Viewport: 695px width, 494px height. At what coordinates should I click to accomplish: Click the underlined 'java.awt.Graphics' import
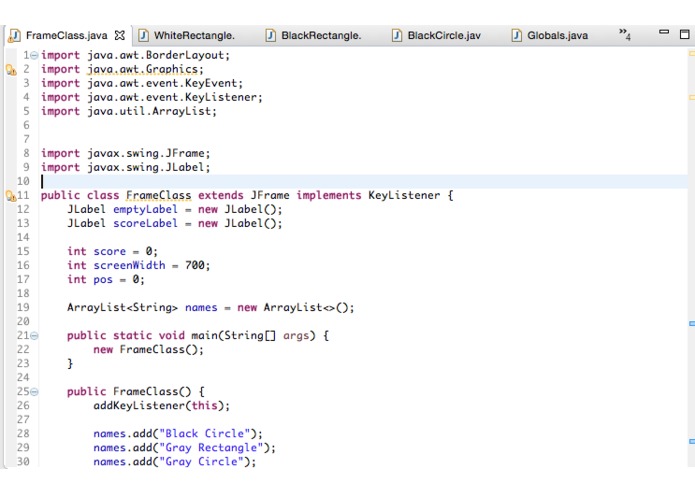(143, 70)
